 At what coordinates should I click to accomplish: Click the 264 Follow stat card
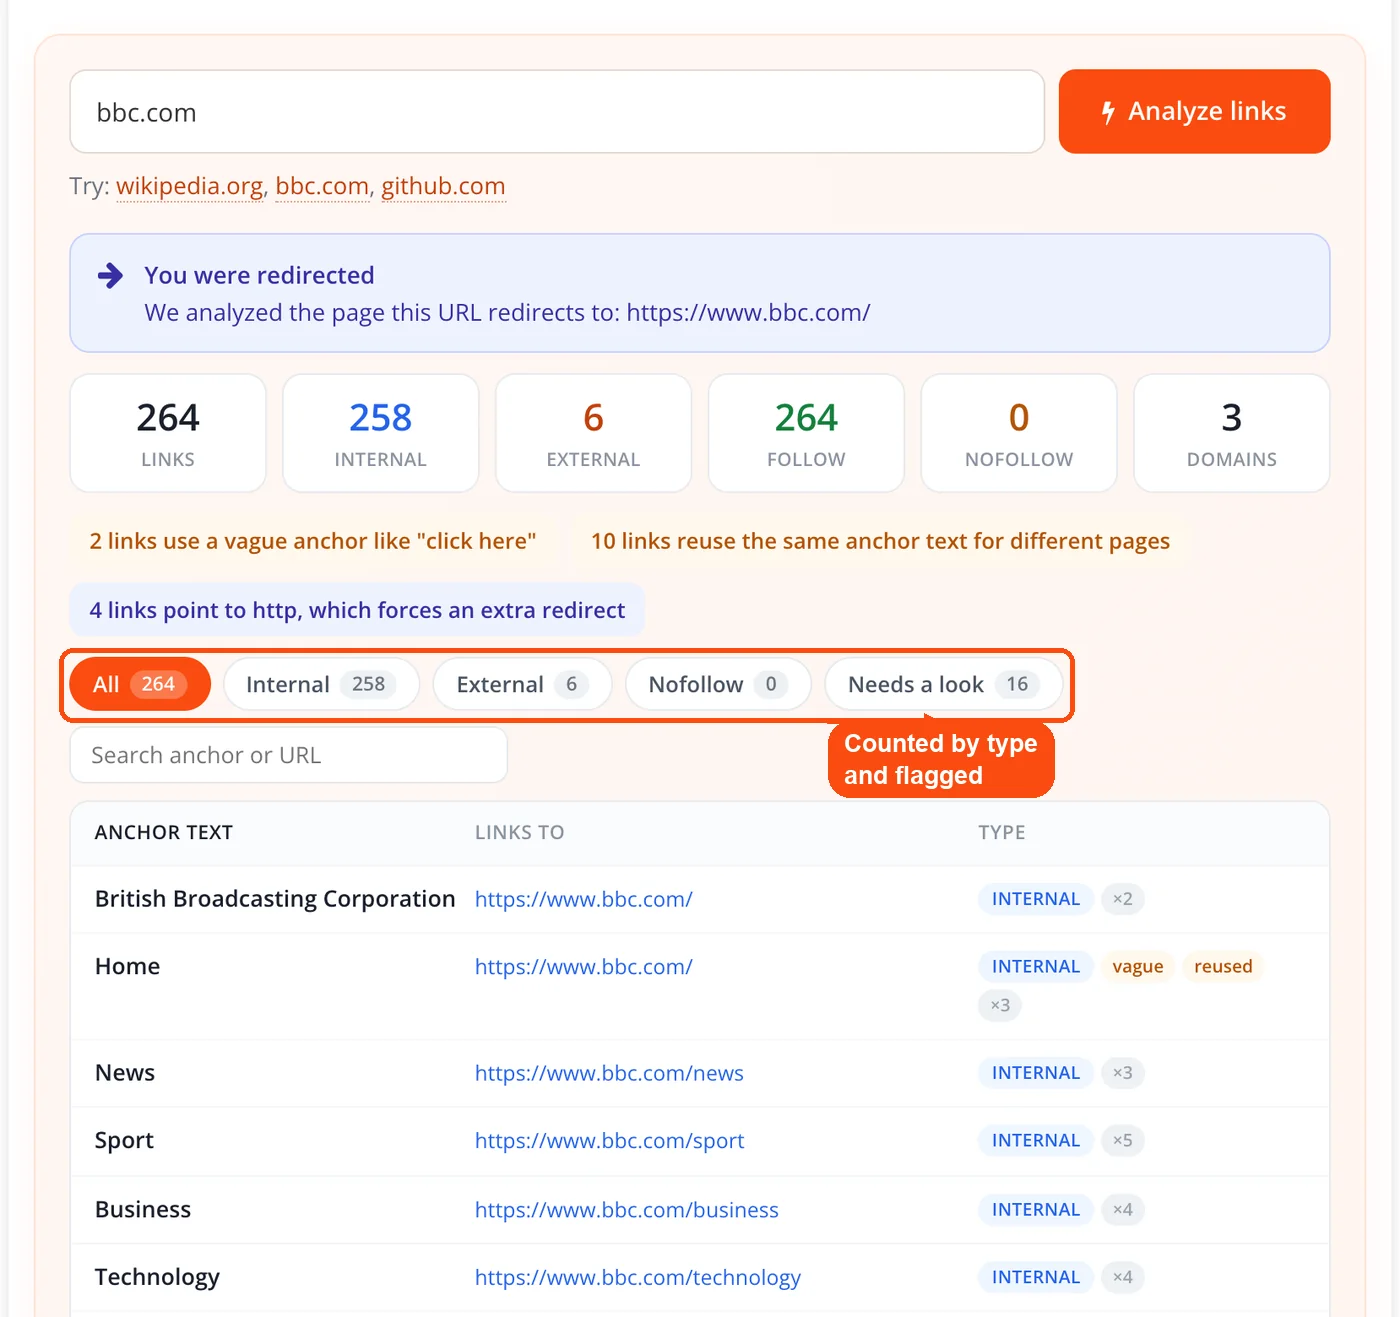tap(806, 433)
